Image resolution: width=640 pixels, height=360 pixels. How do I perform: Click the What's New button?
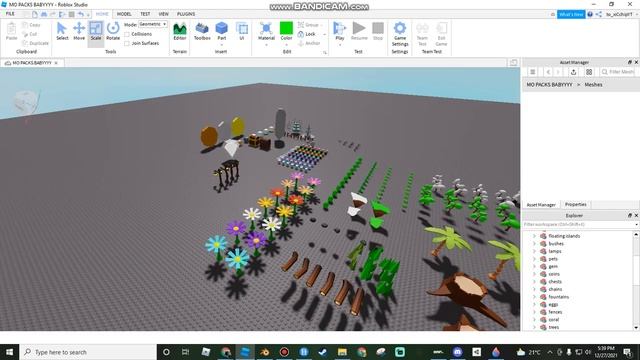click(x=571, y=14)
